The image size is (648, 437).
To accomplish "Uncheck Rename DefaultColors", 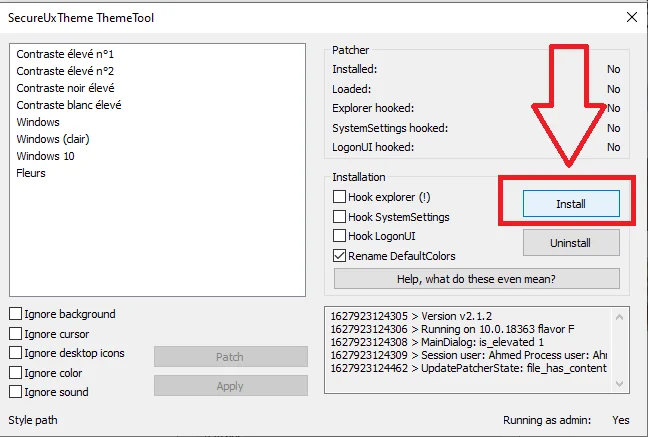I will pyautogui.click(x=340, y=255).
